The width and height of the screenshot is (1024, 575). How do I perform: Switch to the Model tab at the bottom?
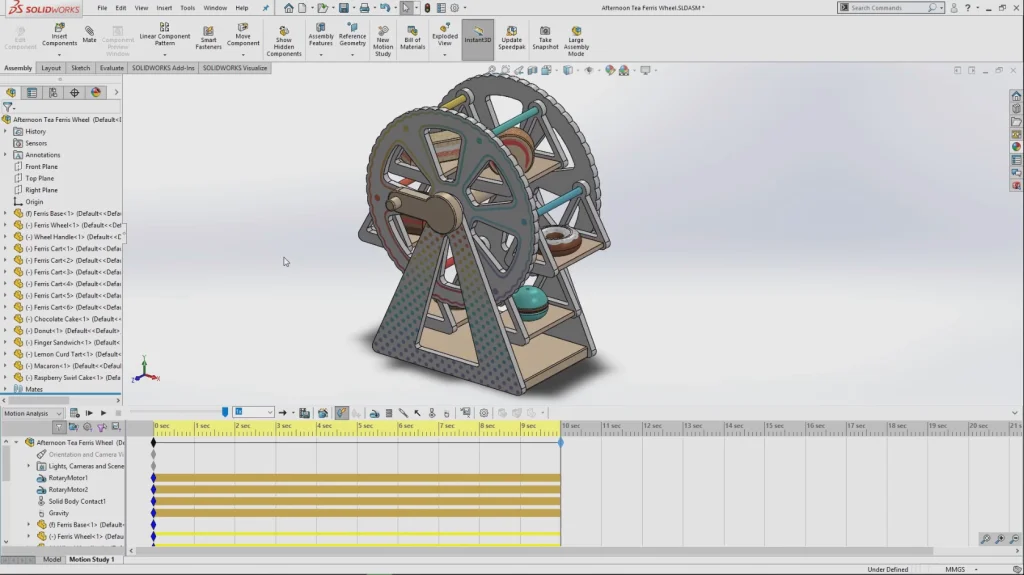tap(52, 560)
